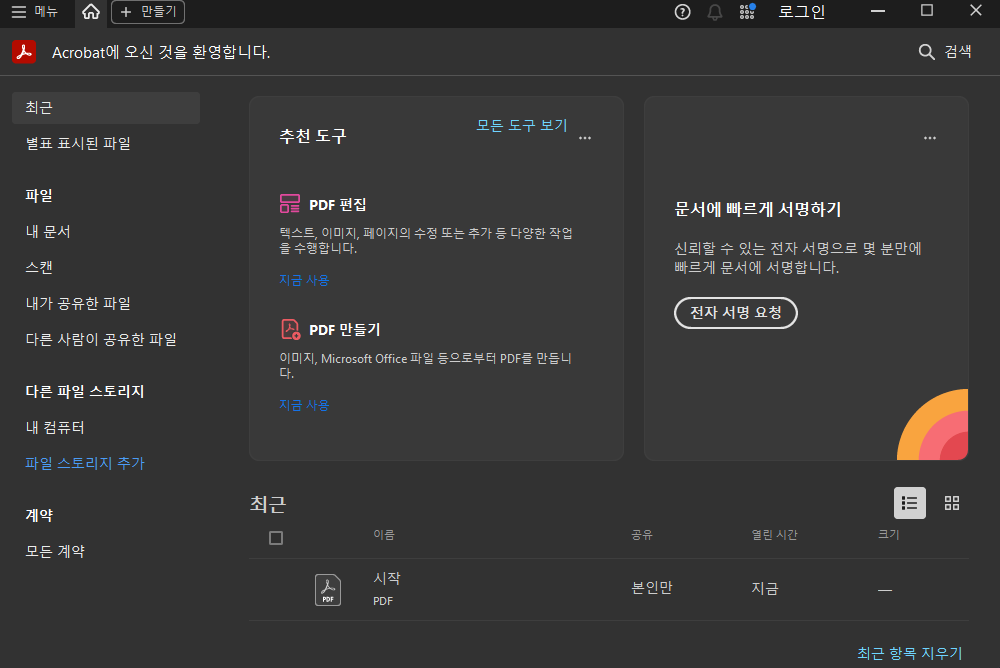Sort by 열린 시간 column header

pos(774,535)
